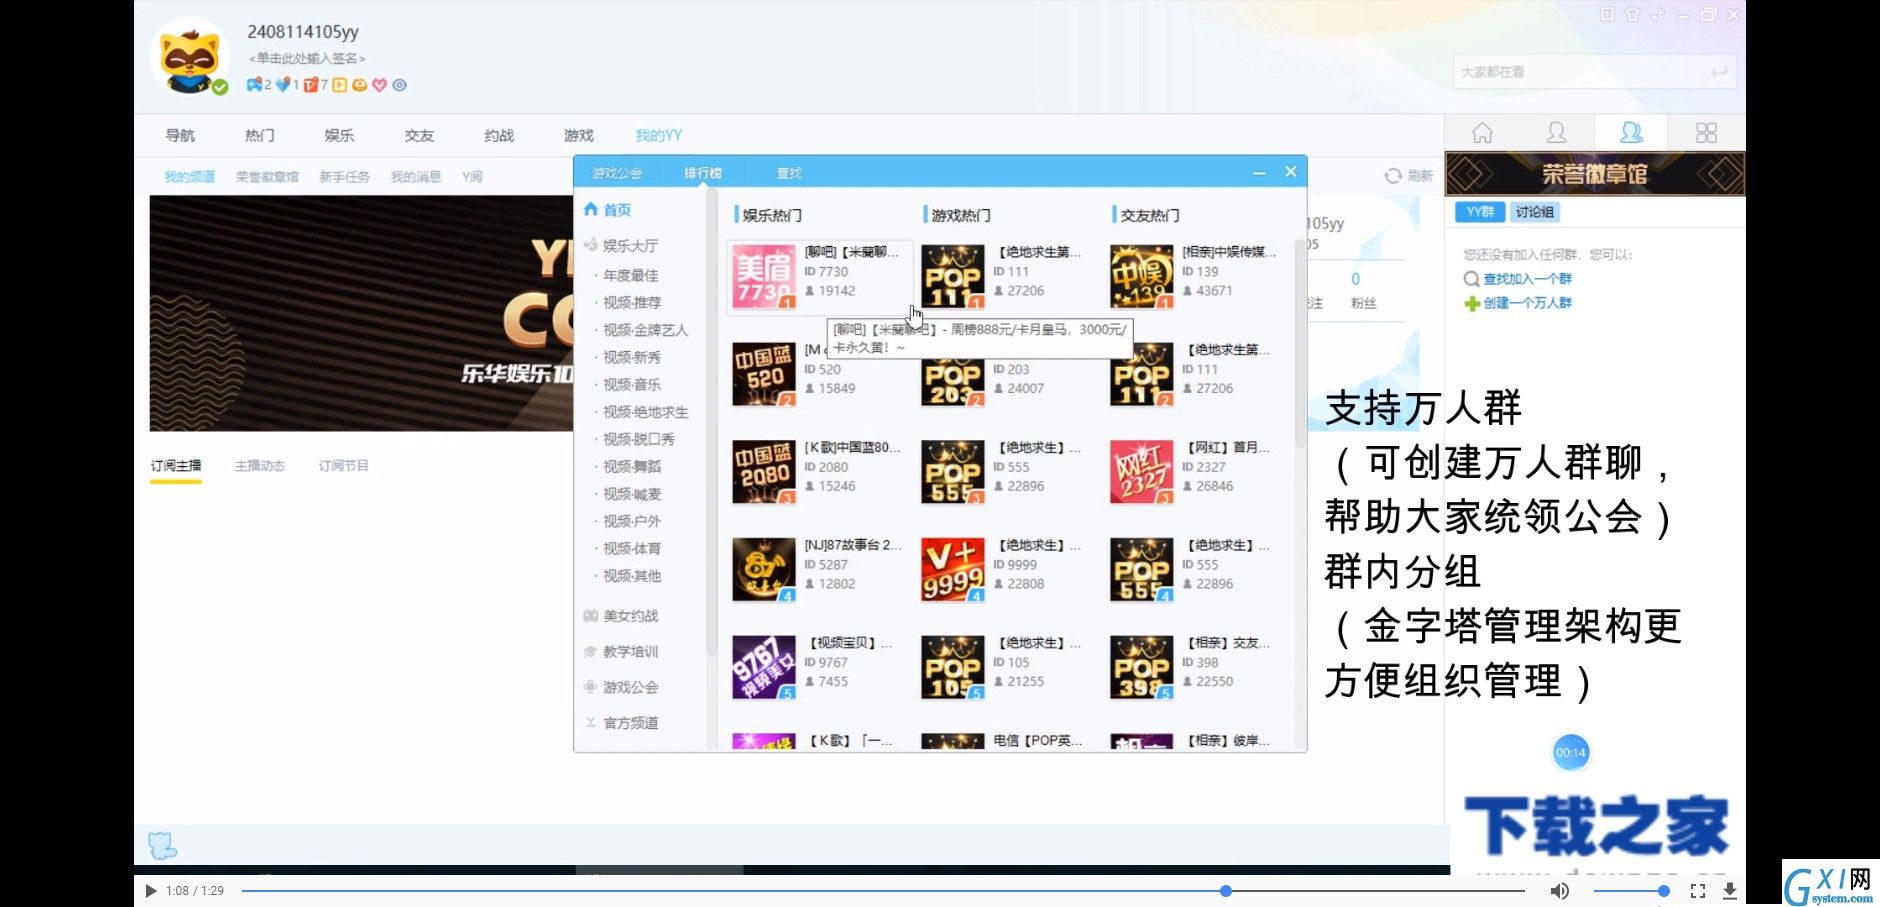Switch to the 游戏公会 popup tab
The height and width of the screenshot is (907, 1880).
coord(617,173)
